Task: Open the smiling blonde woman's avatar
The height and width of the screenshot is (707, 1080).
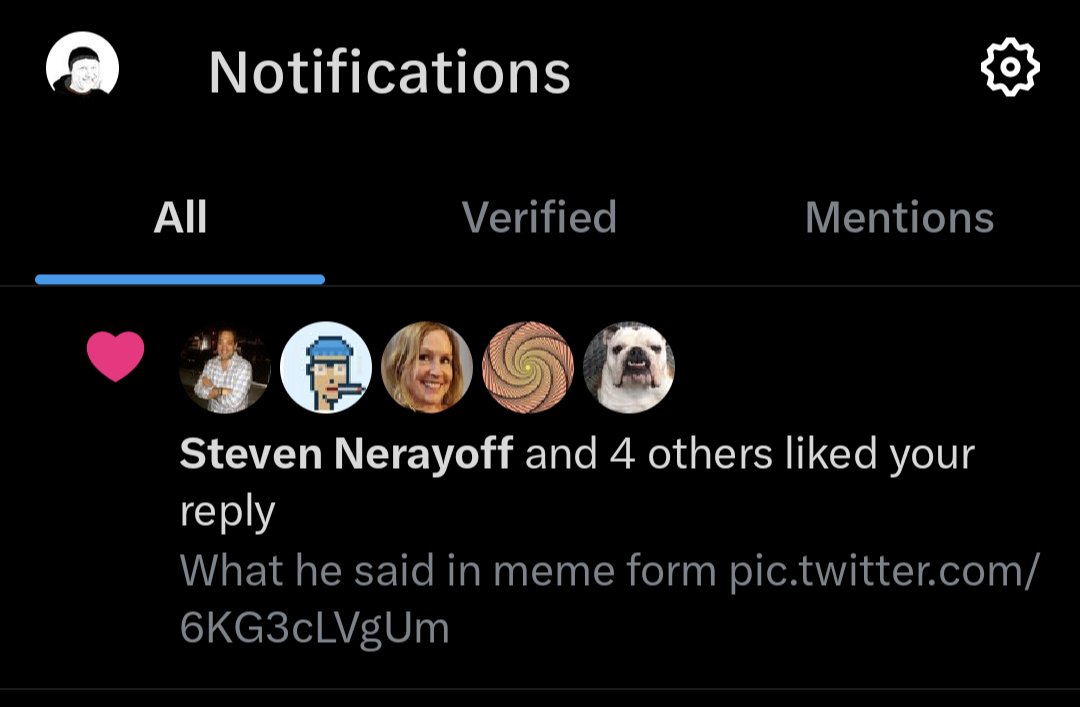Action: (427, 367)
